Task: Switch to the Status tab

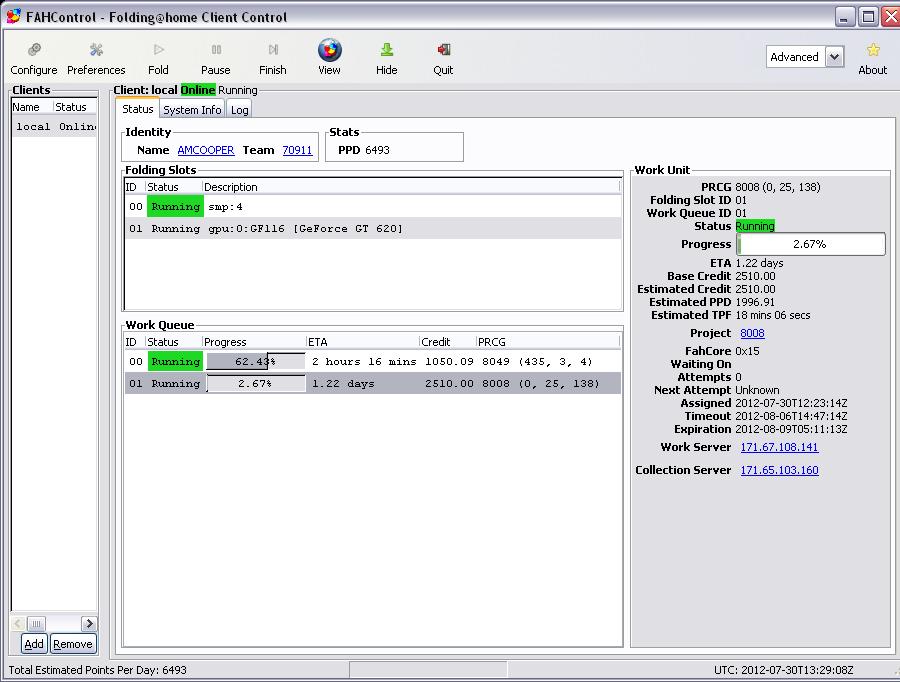Action: click(x=138, y=109)
